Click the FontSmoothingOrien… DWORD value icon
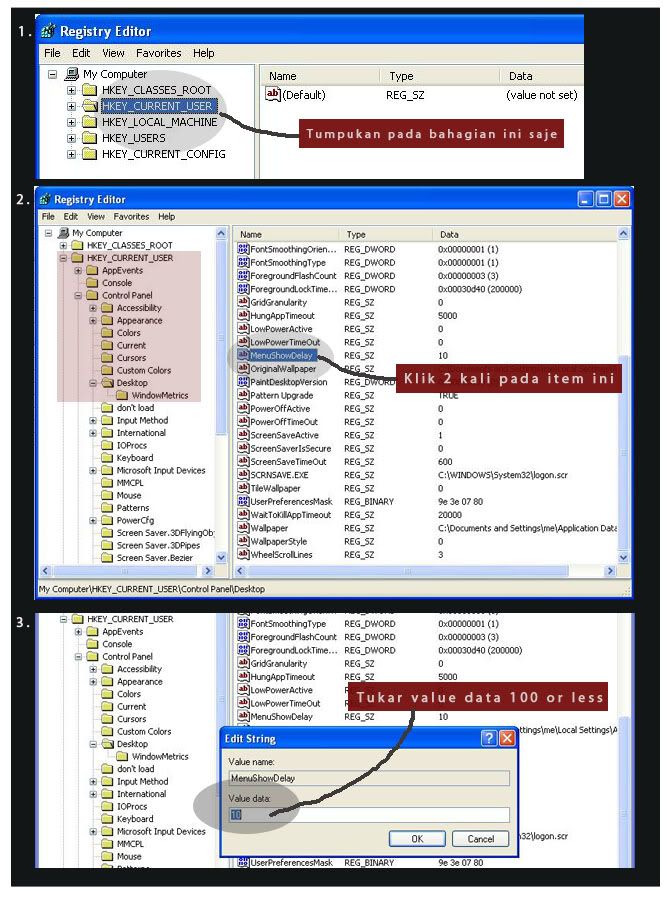This screenshot has width=670, height=900. (243, 249)
